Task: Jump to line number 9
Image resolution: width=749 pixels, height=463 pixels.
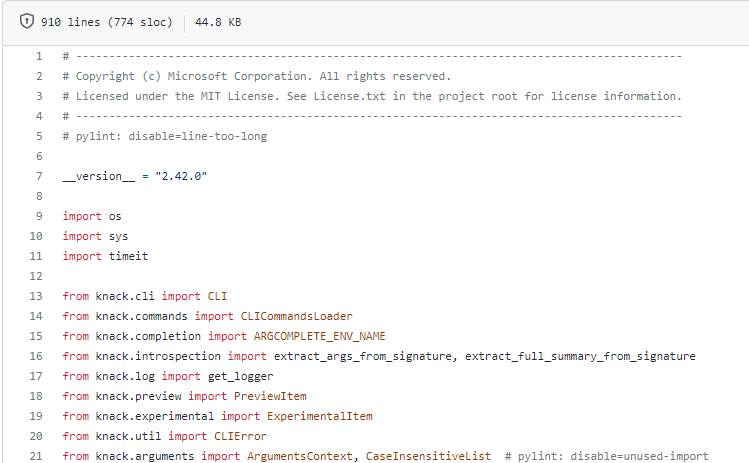Action: pyautogui.click(x=38, y=216)
